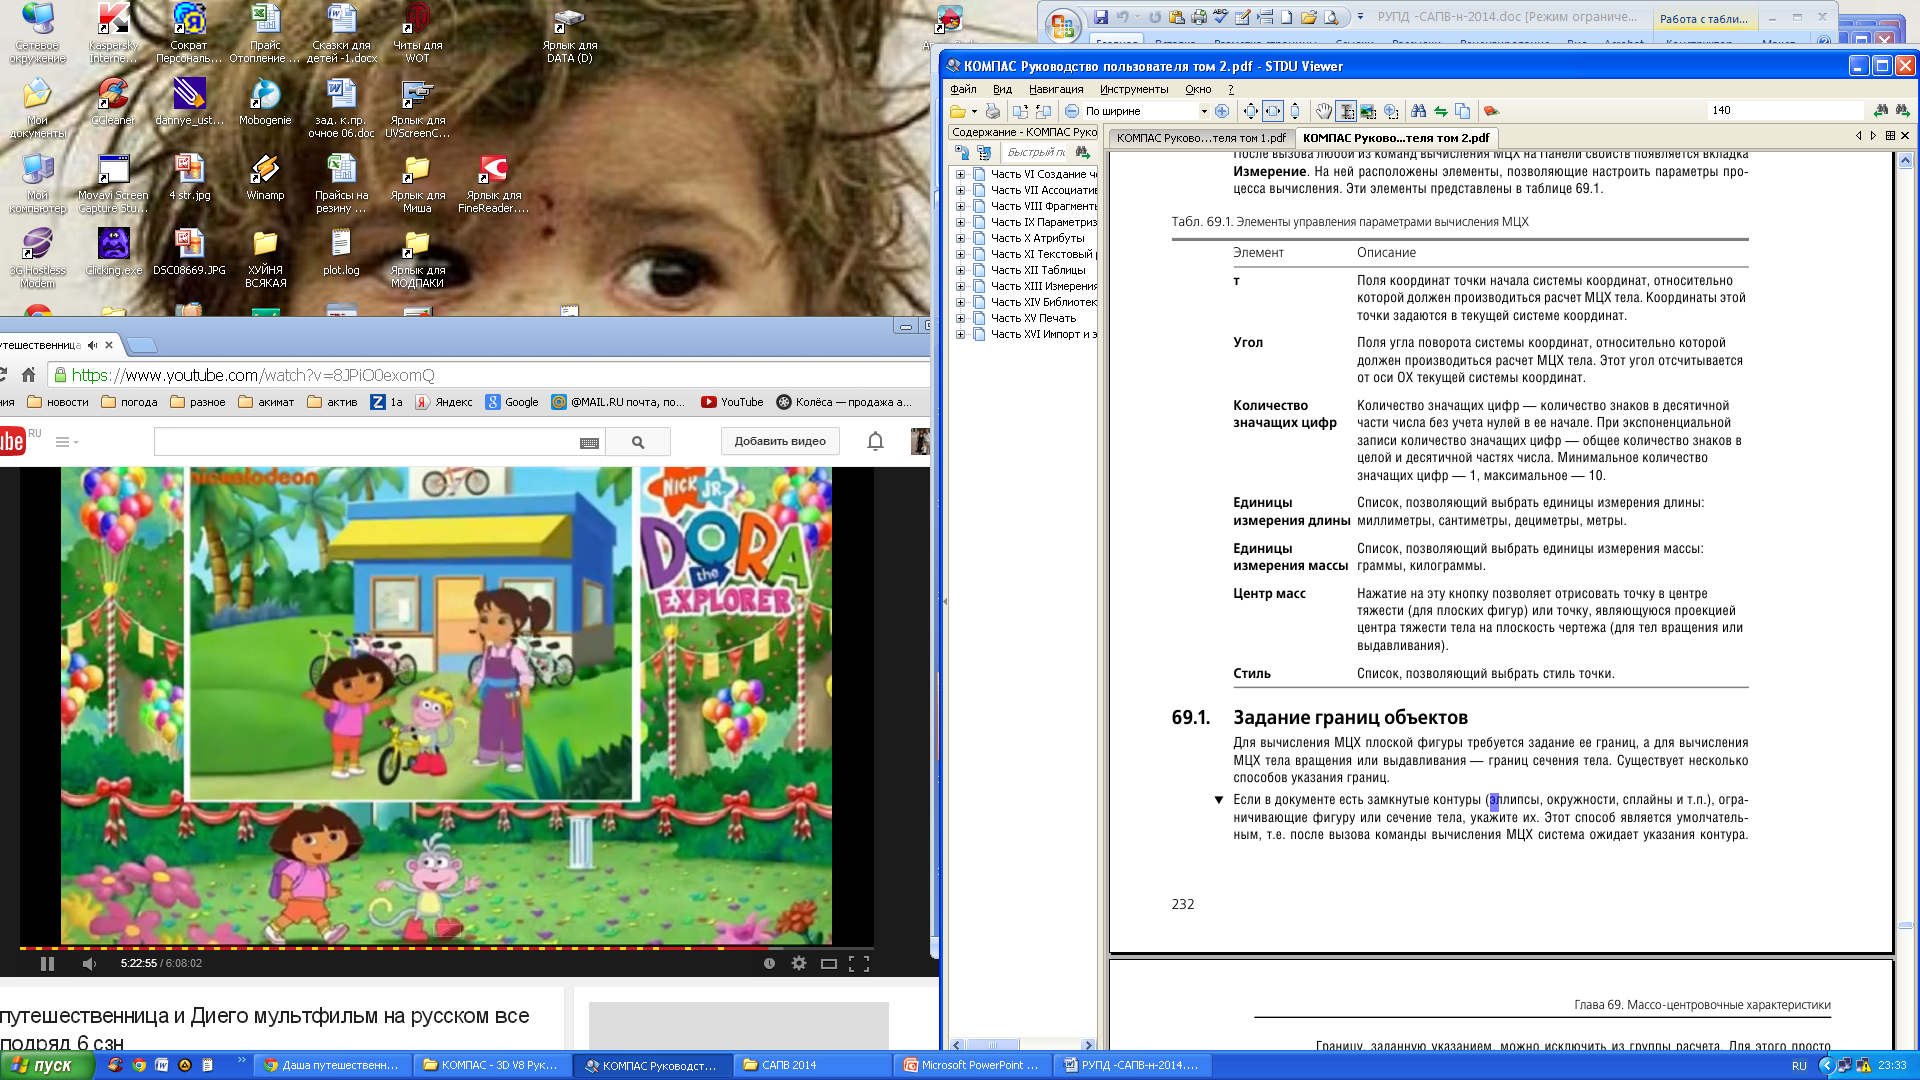Zoom in plus icon in STDU Viewer
This screenshot has width=1920, height=1080.
1222,111
